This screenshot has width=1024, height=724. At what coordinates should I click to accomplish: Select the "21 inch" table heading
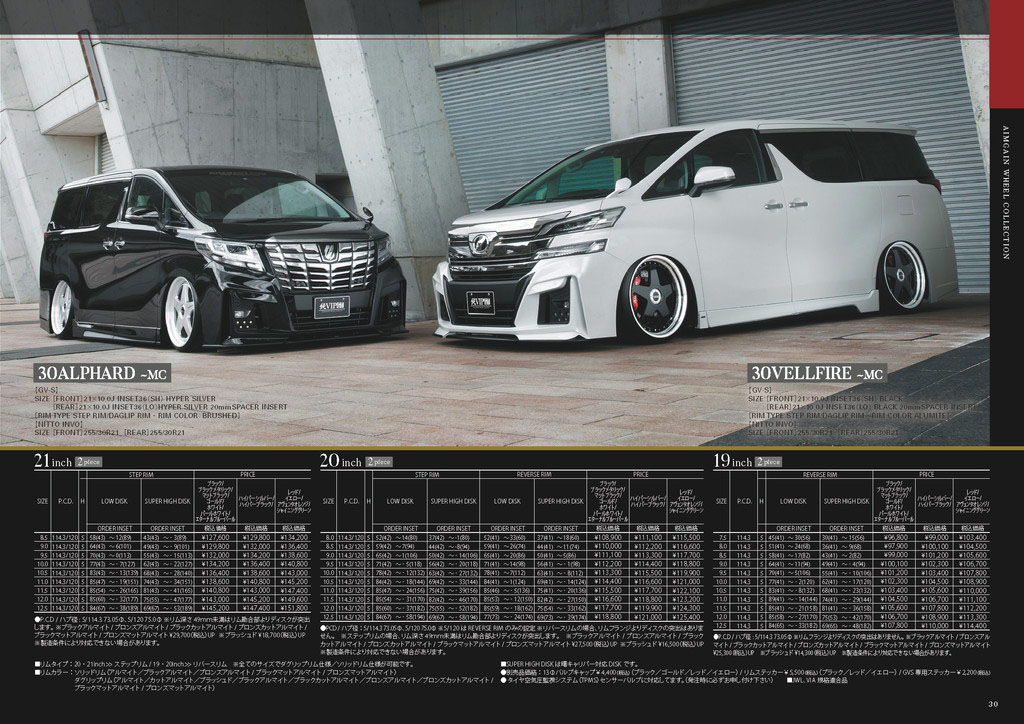tap(53, 461)
